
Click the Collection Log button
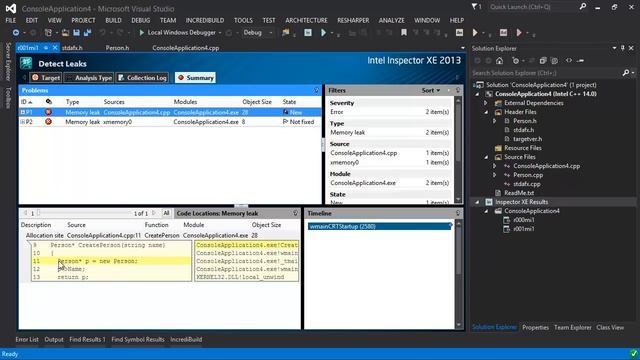pyautogui.click(x=142, y=78)
